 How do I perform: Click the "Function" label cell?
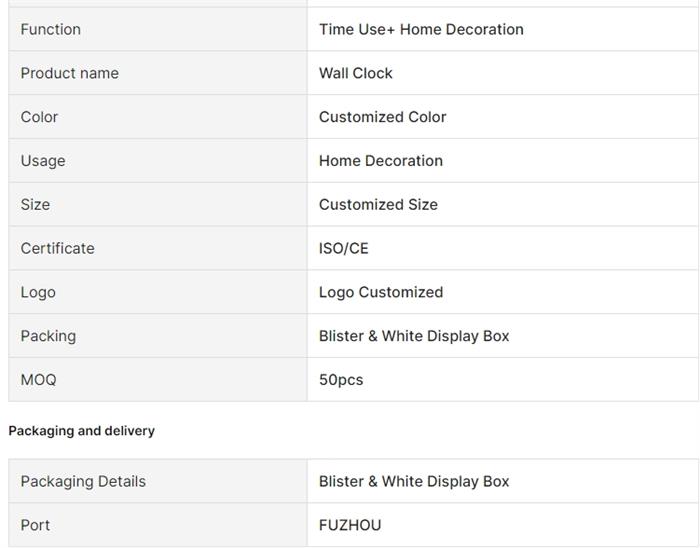(51, 29)
